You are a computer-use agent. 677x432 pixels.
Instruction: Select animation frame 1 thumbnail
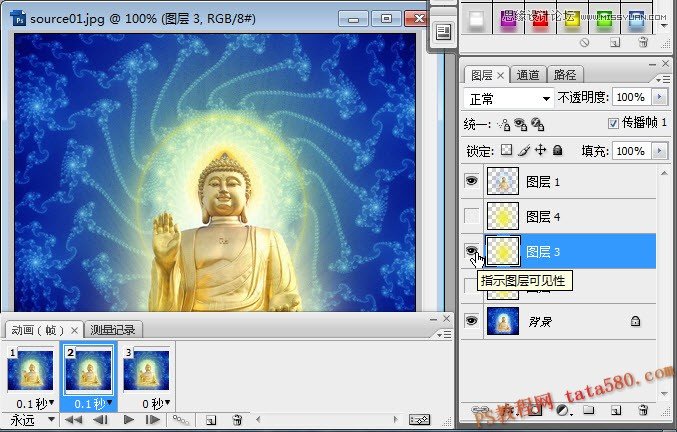(30, 371)
